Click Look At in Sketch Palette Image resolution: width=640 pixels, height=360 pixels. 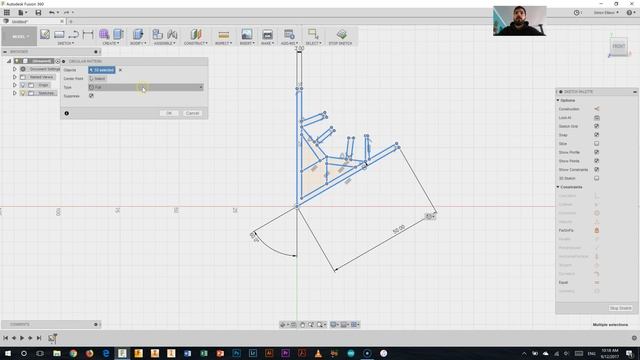click(x=596, y=118)
